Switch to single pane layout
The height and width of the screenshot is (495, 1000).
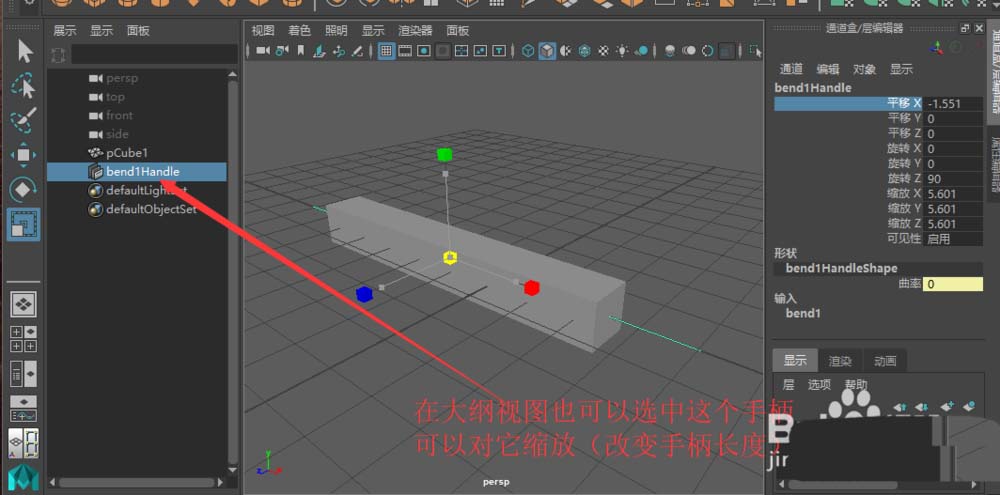pos(24,304)
